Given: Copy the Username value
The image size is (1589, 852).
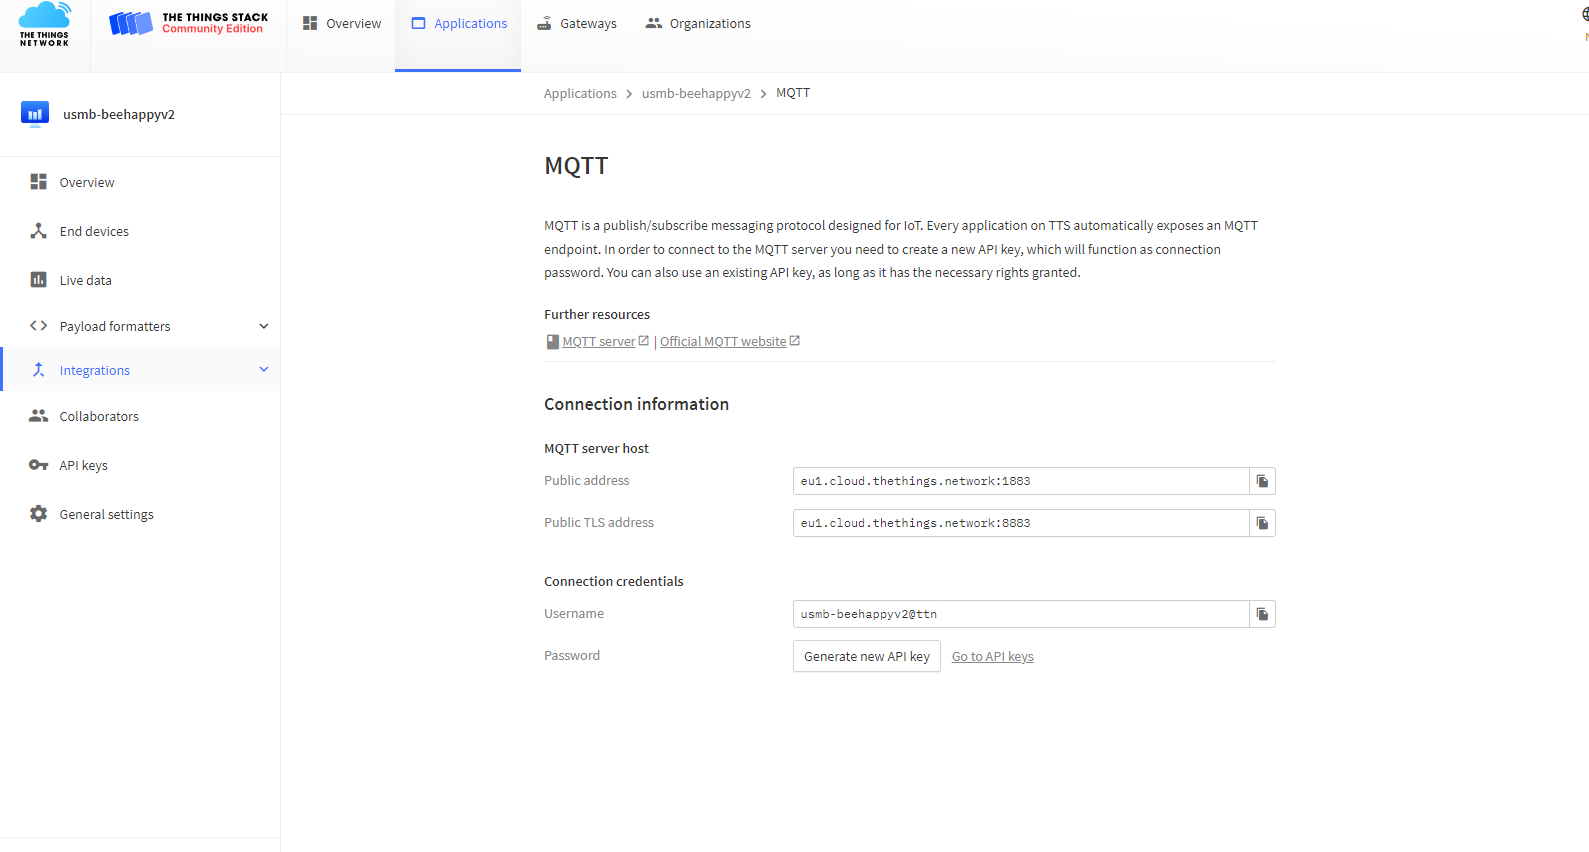Looking at the screenshot, I should tap(1262, 614).
